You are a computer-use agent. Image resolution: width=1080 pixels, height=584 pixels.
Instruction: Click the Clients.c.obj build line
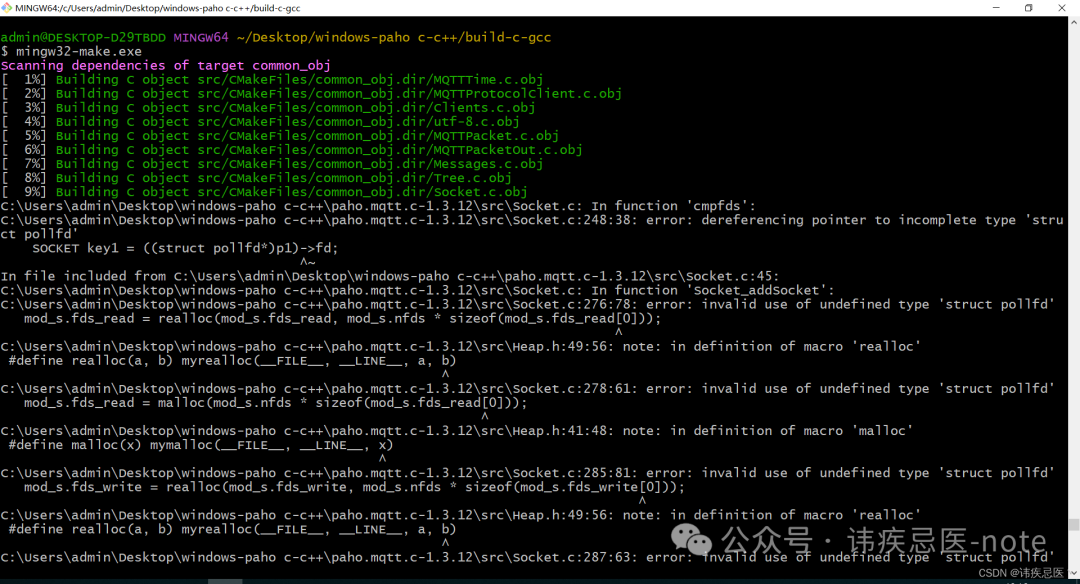tap(268, 107)
